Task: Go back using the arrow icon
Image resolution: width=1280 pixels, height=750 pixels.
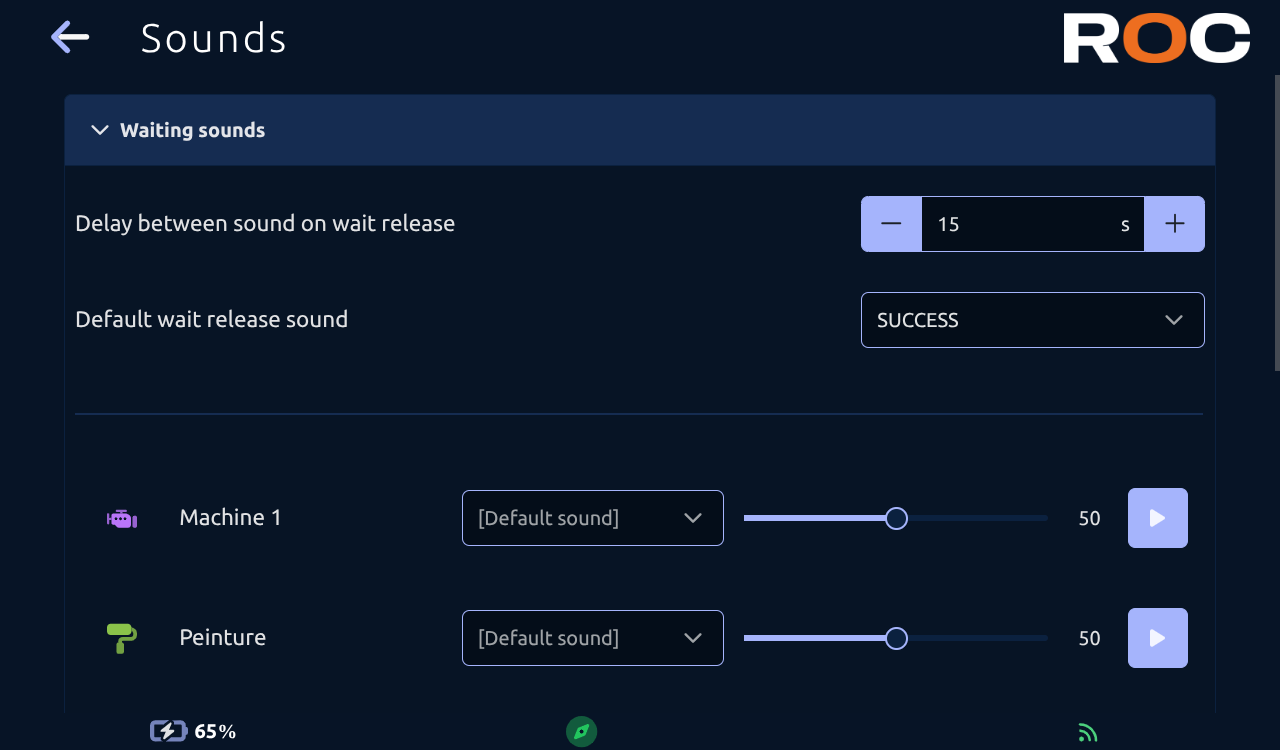Action: click(70, 38)
